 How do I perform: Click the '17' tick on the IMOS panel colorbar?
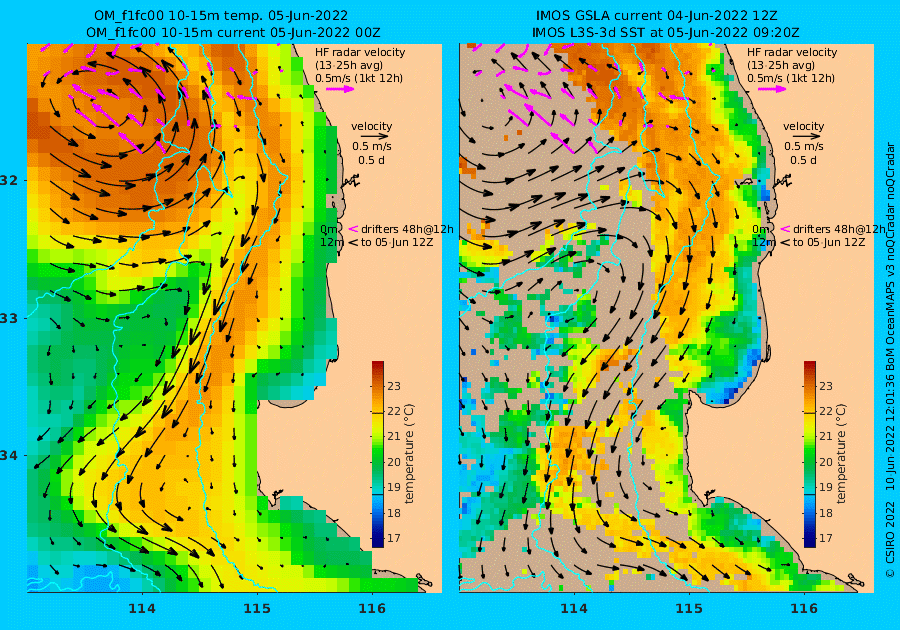(826, 538)
